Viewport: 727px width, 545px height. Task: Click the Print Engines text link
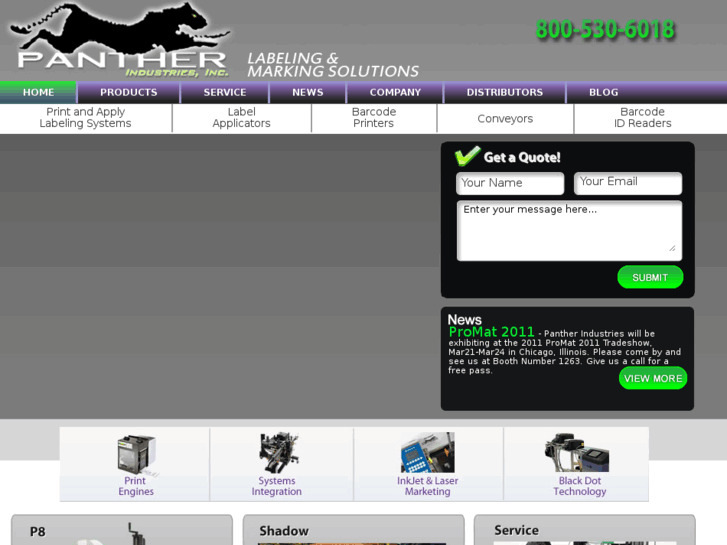[x=135, y=486]
